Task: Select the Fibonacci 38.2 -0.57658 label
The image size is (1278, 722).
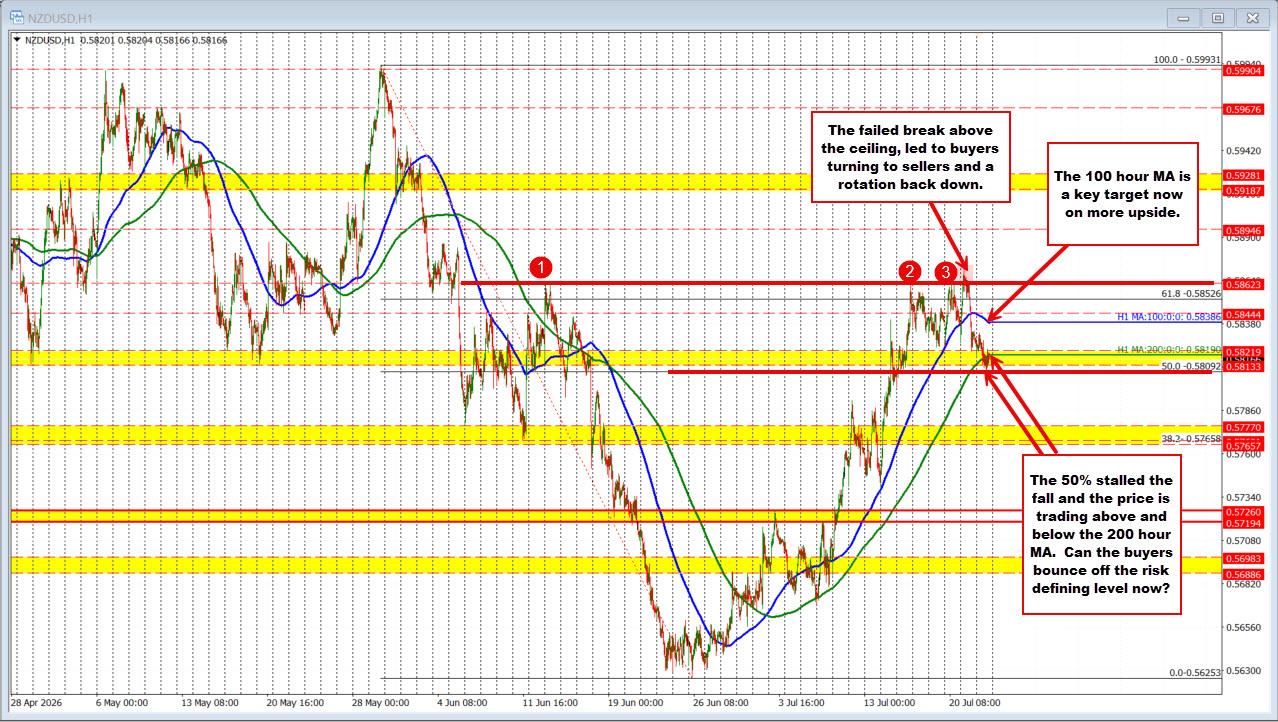Action: [1190, 438]
